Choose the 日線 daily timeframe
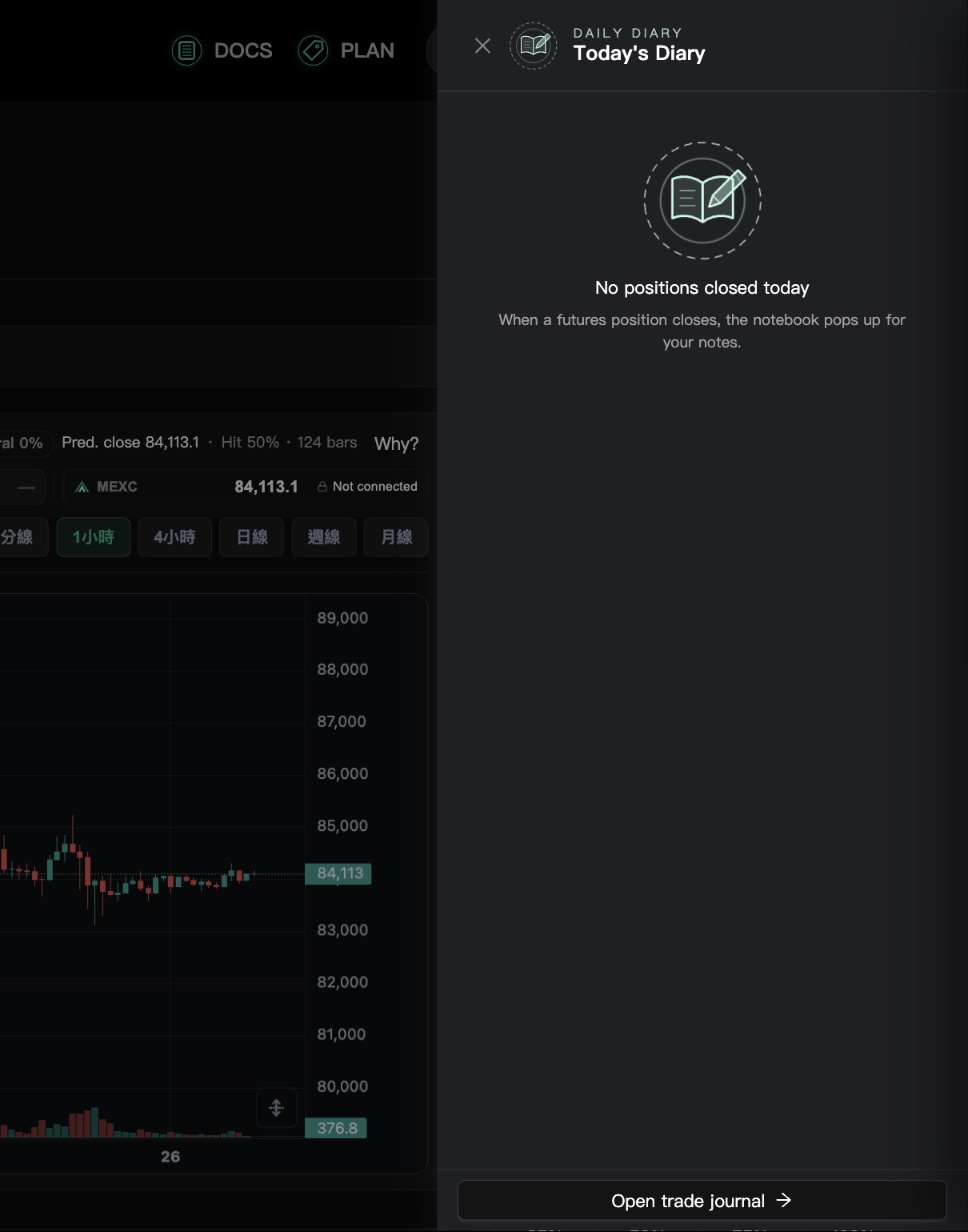This screenshot has width=968, height=1232. pyautogui.click(x=252, y=537)
